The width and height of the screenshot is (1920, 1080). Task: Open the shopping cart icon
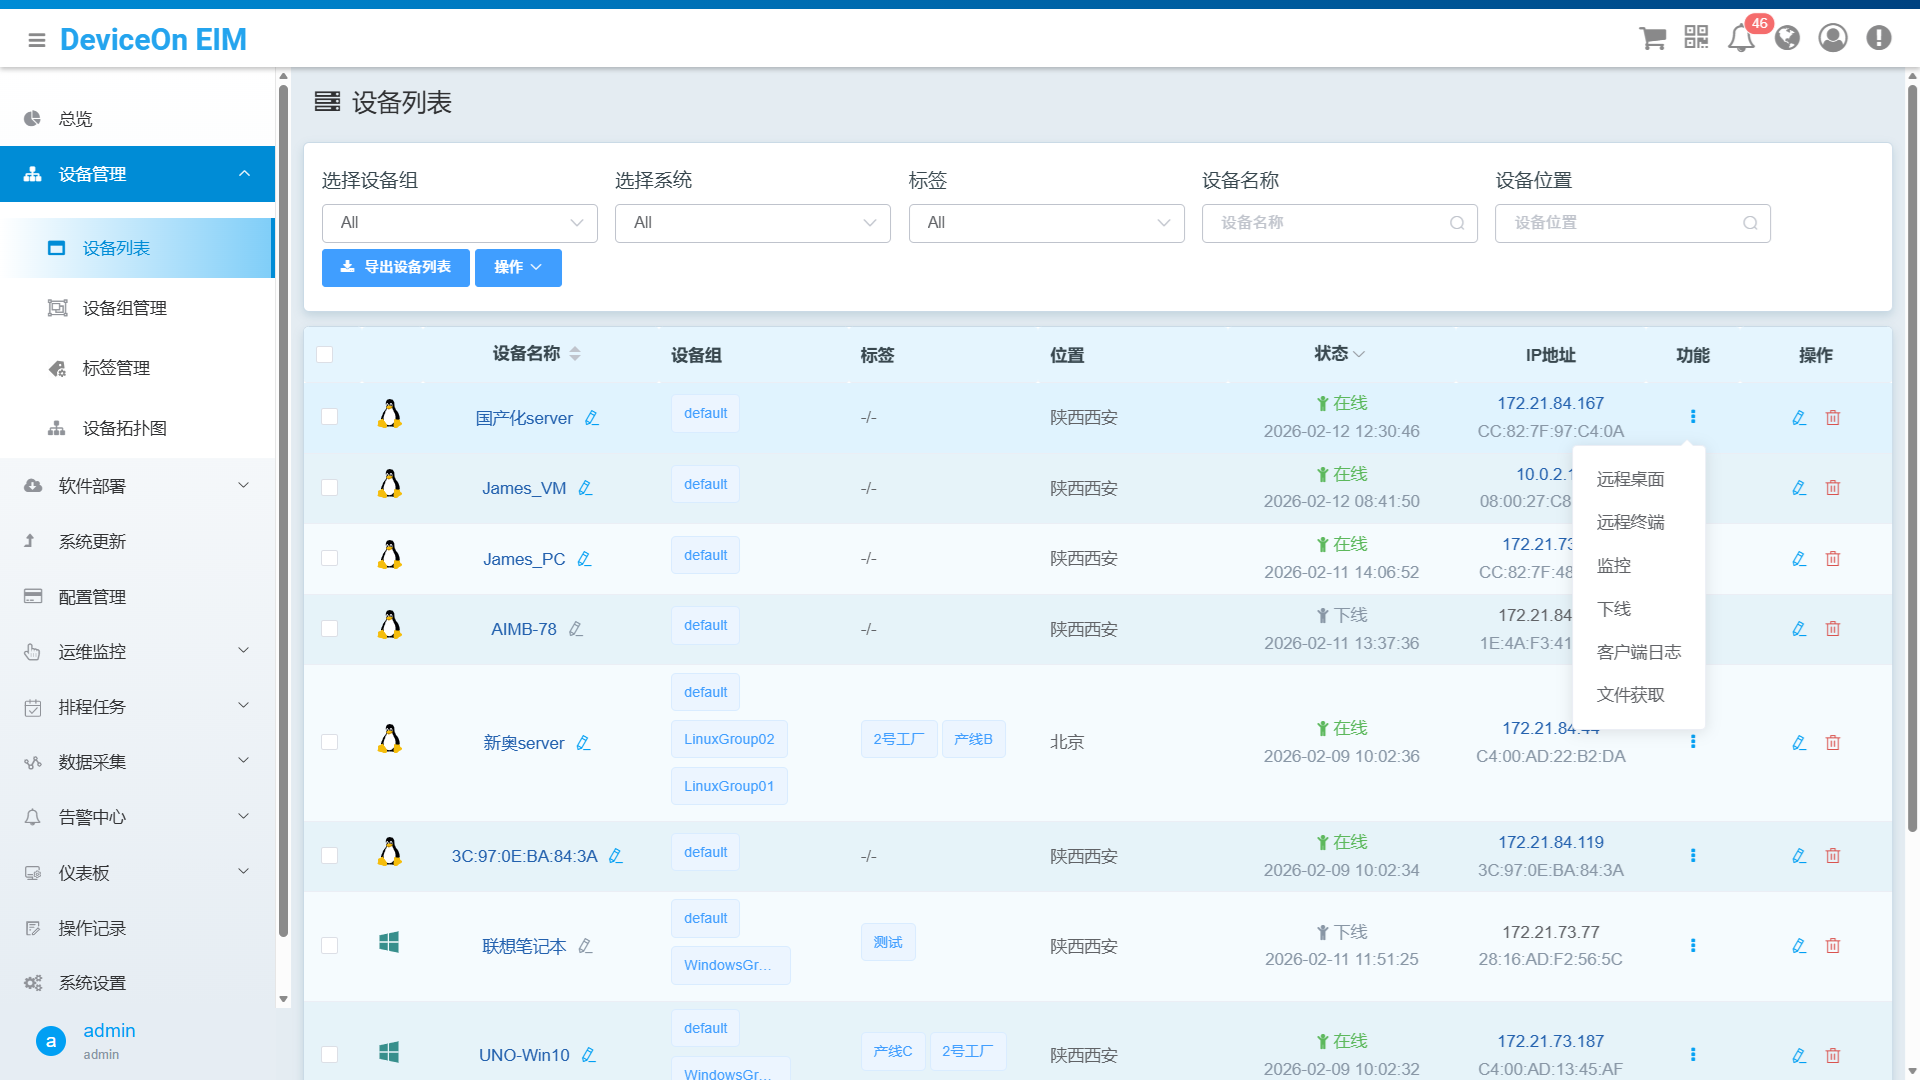coord(1652,38)
